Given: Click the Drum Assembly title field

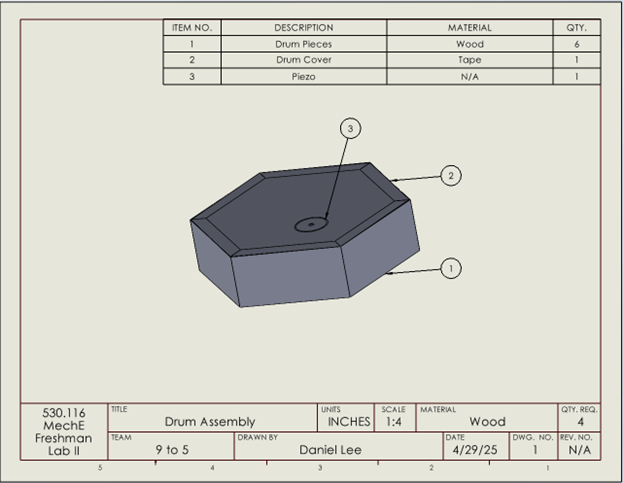Looking at the screenshot, I should (x=210, y=422).
